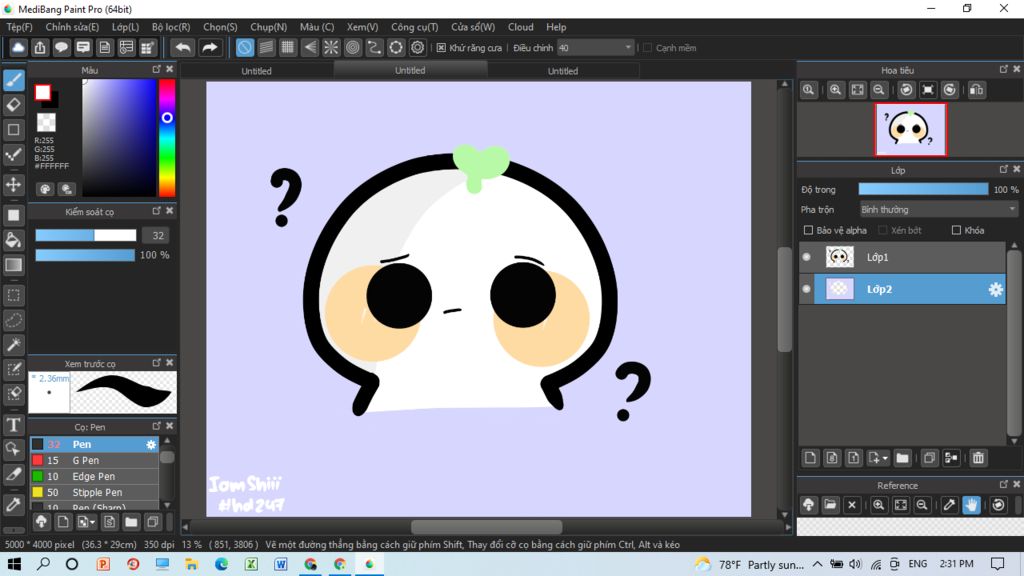The image size is (1024, 576).
Task: Add a layer folder
Action: point(903,458)
